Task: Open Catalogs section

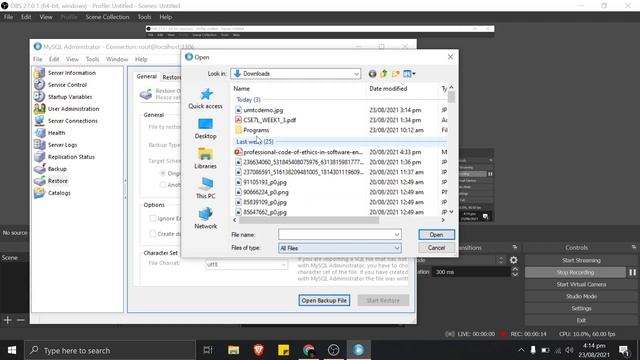Action: [59, 193]
